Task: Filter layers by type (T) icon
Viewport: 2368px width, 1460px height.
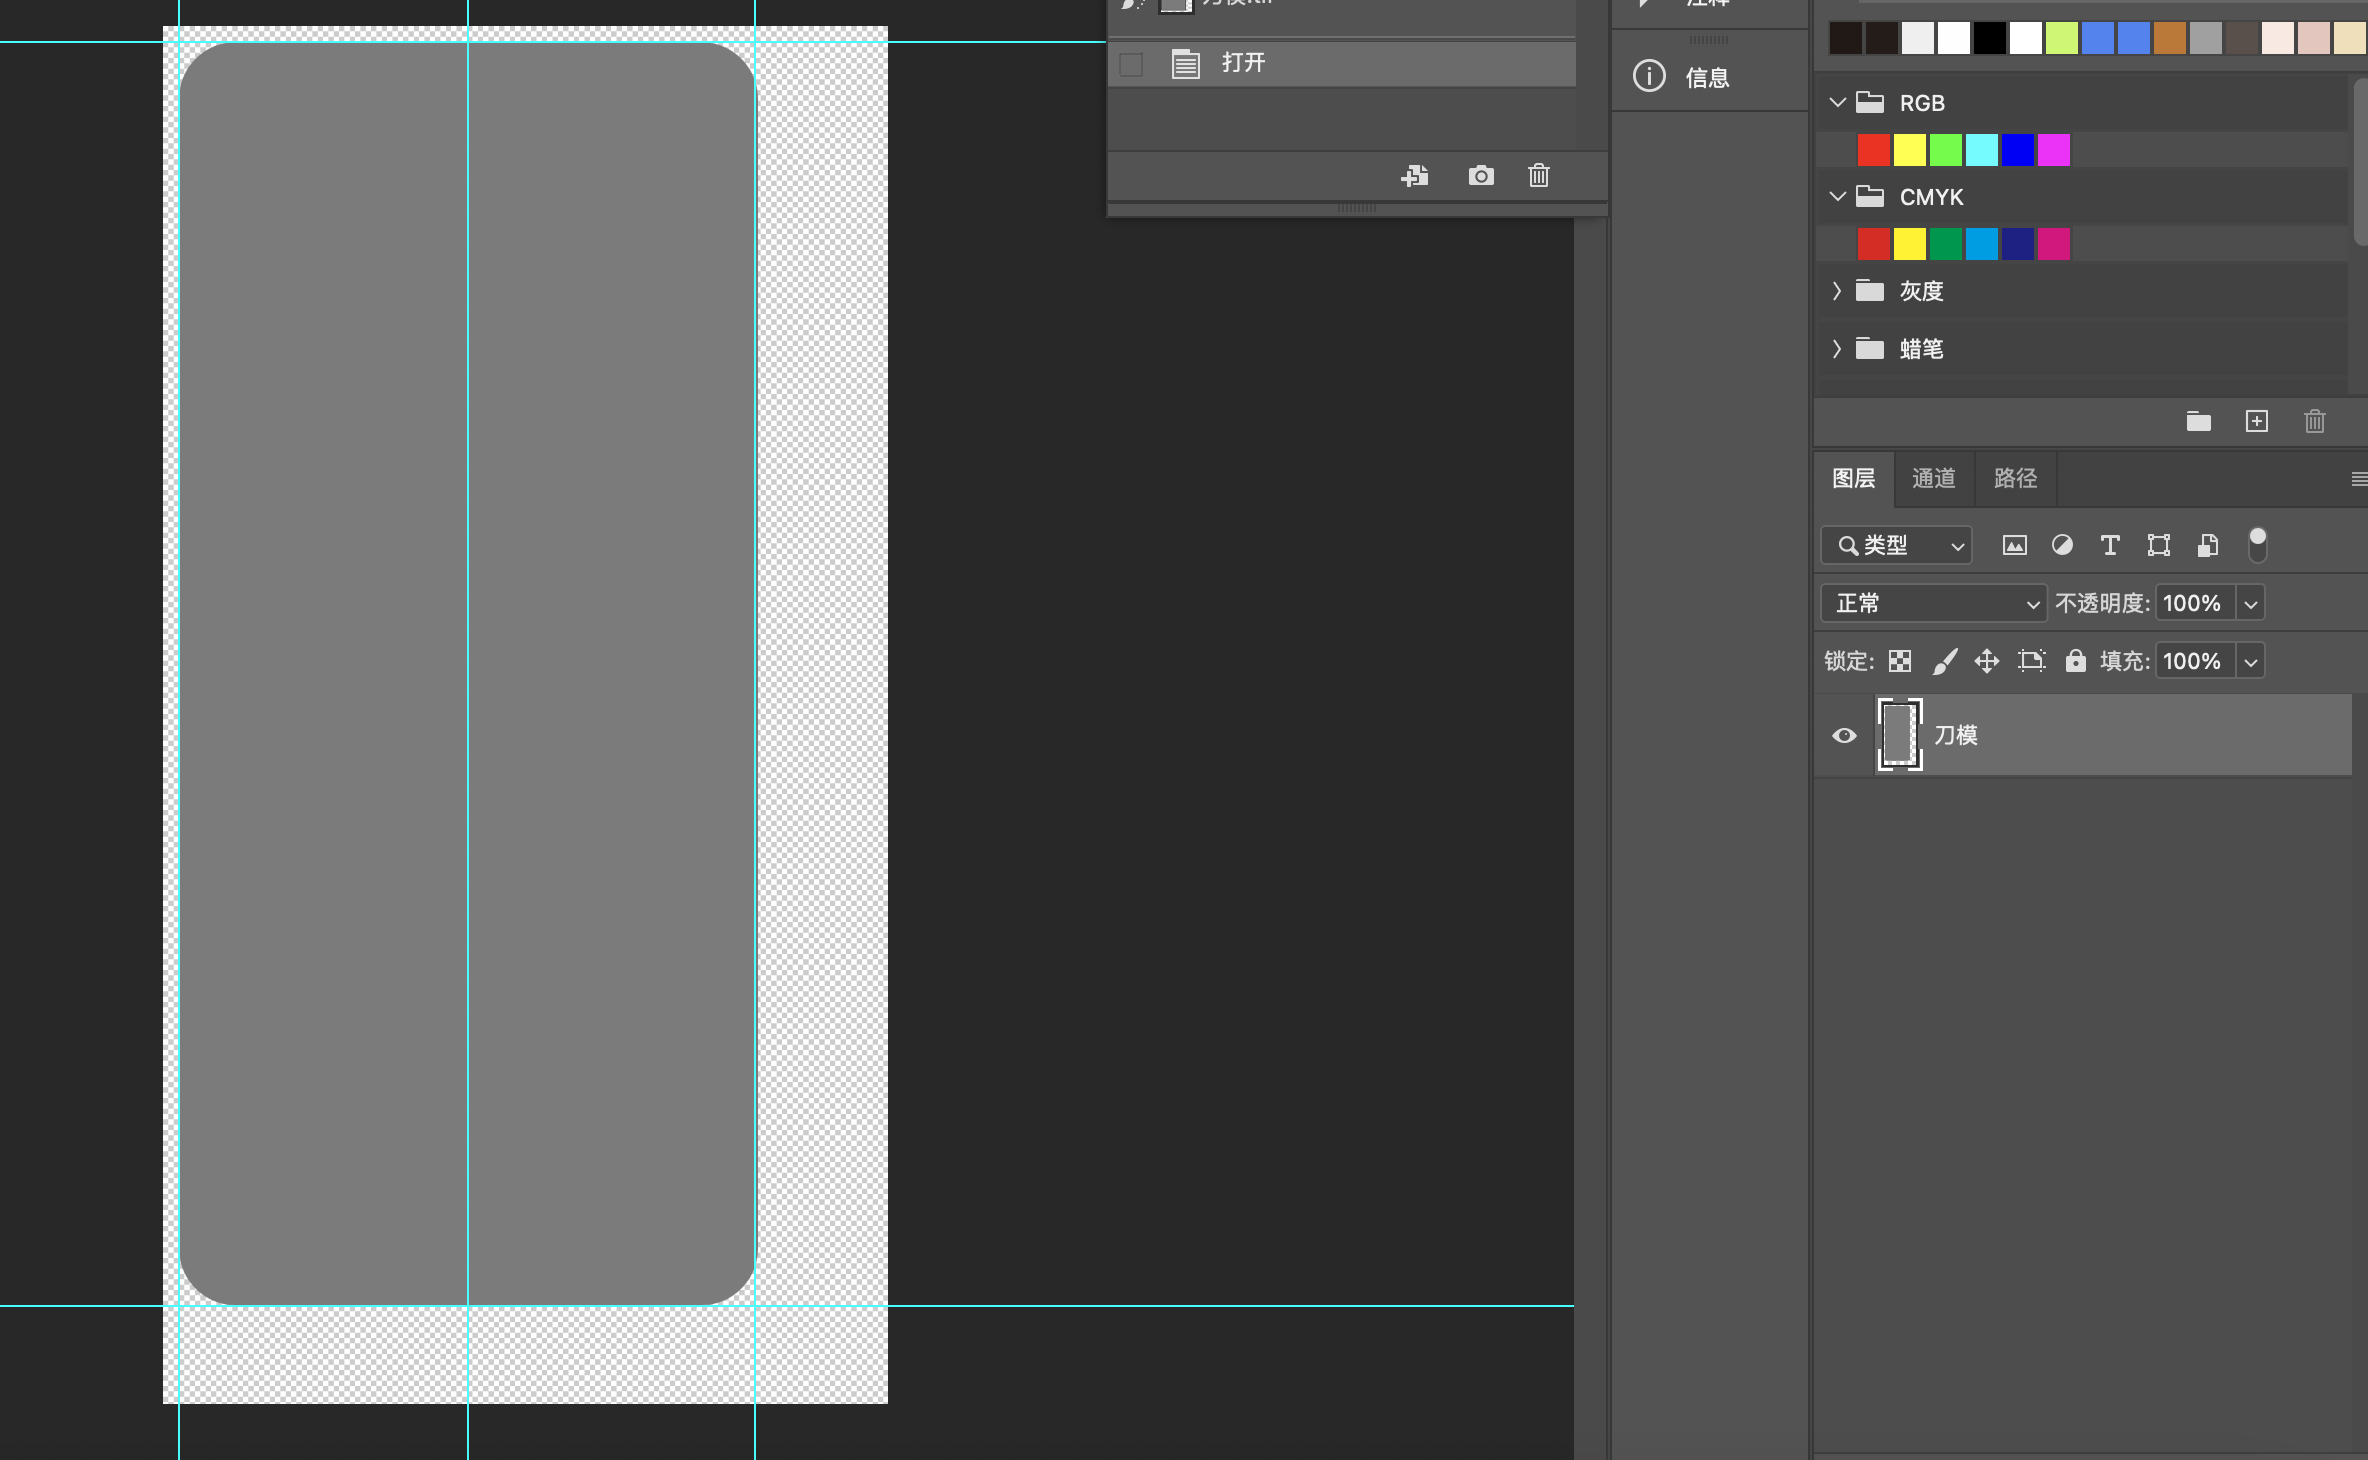Action: coord(2110,545)
